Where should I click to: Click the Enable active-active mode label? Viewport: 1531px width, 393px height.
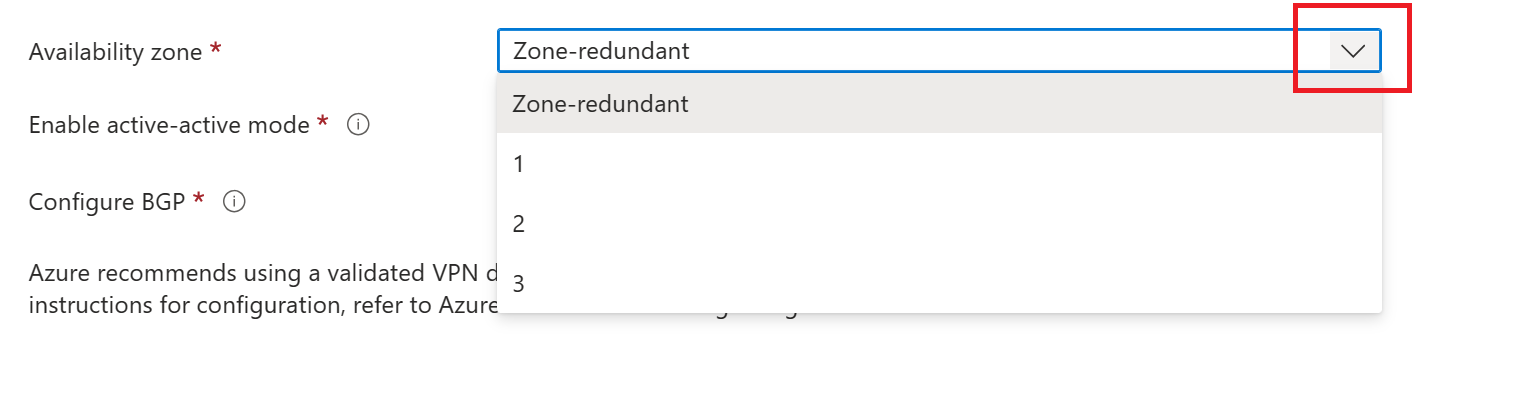169,125
